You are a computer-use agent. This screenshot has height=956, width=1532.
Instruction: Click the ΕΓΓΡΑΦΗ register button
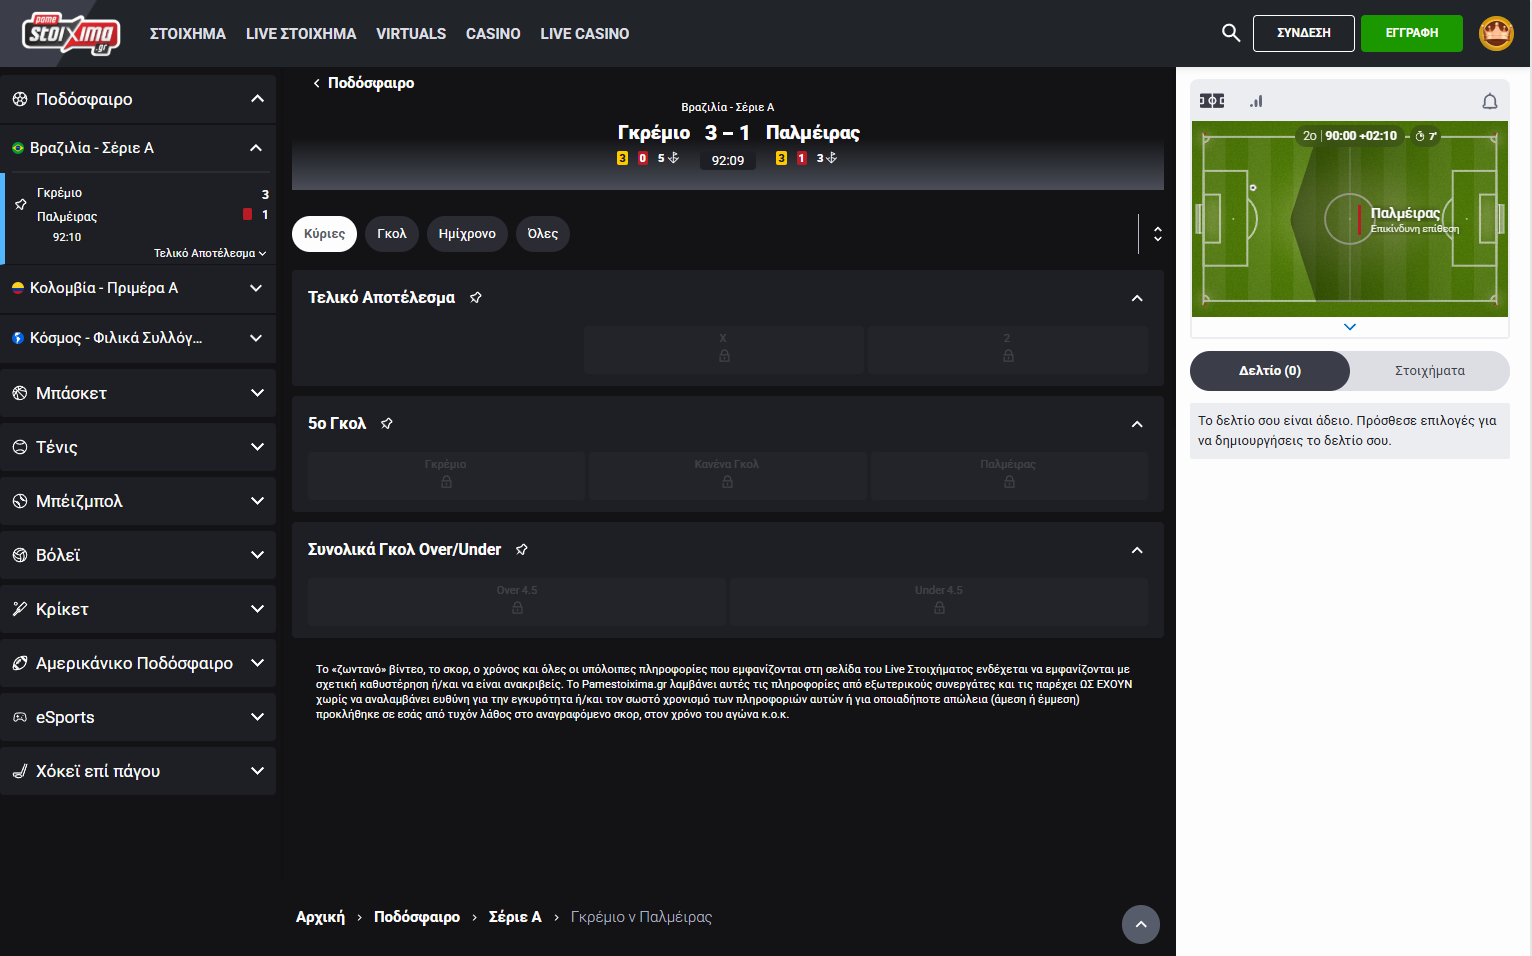tap(1412, 33)
